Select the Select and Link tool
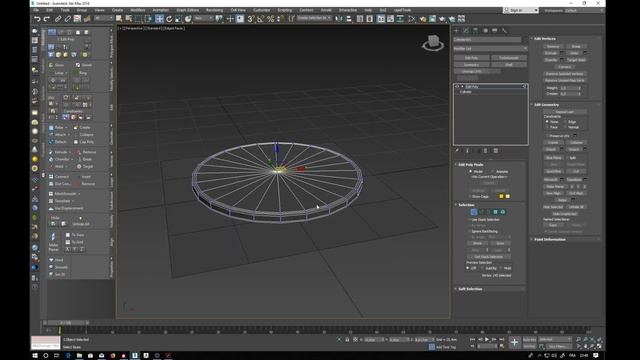Image resolution: width=640 pixels, height=360 pixels. tap(58, 19)
